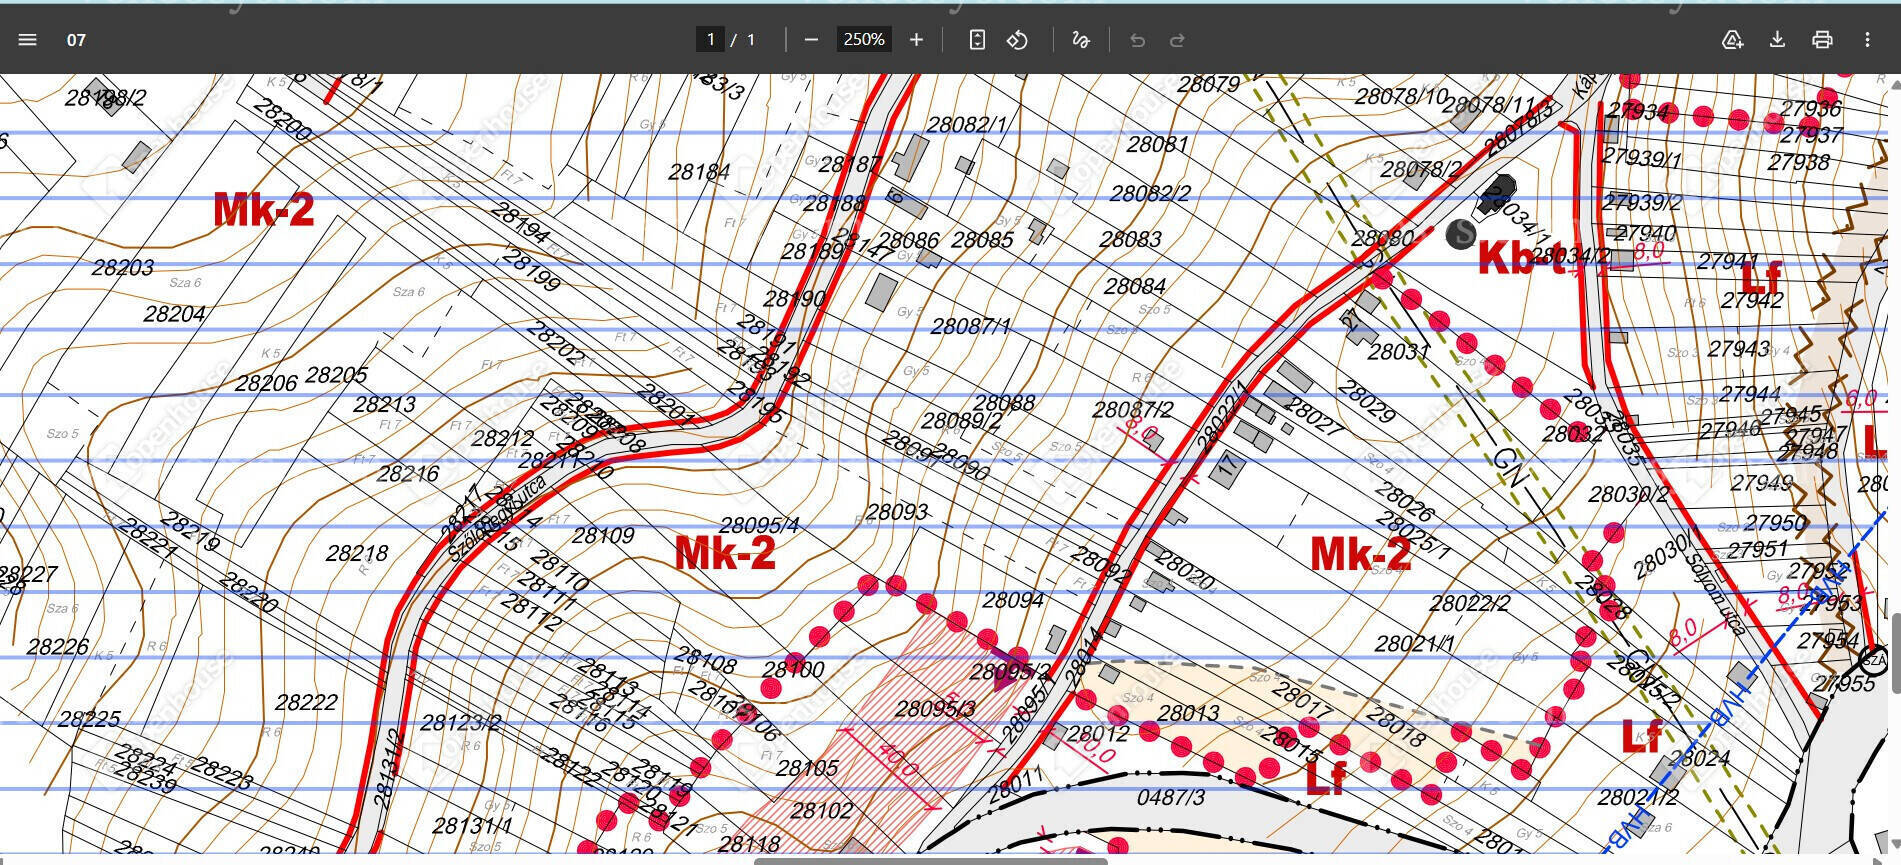Image resolution: width=1901 pixels, height=865 pixels.
Task: Print the document
Action: click(x=1822, y=40)
